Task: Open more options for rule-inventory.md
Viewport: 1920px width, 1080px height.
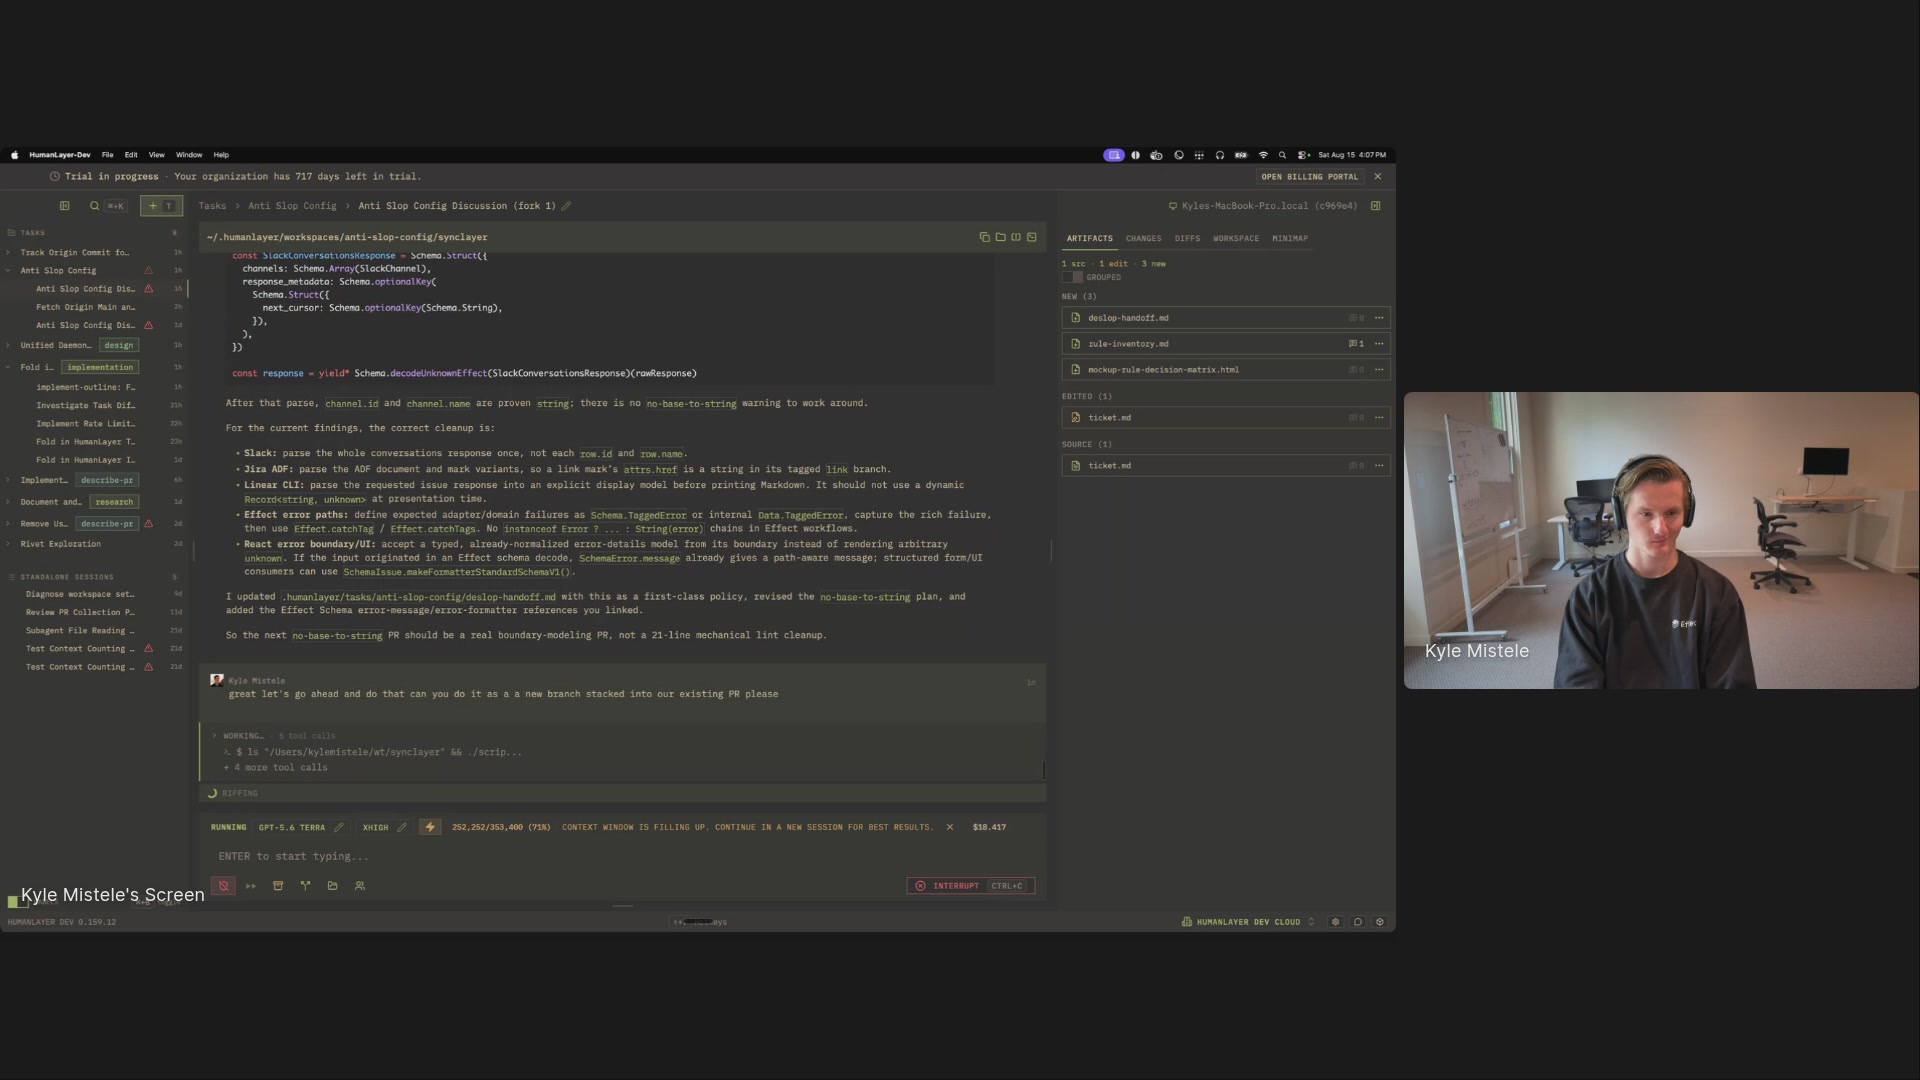Action: 1379,344
